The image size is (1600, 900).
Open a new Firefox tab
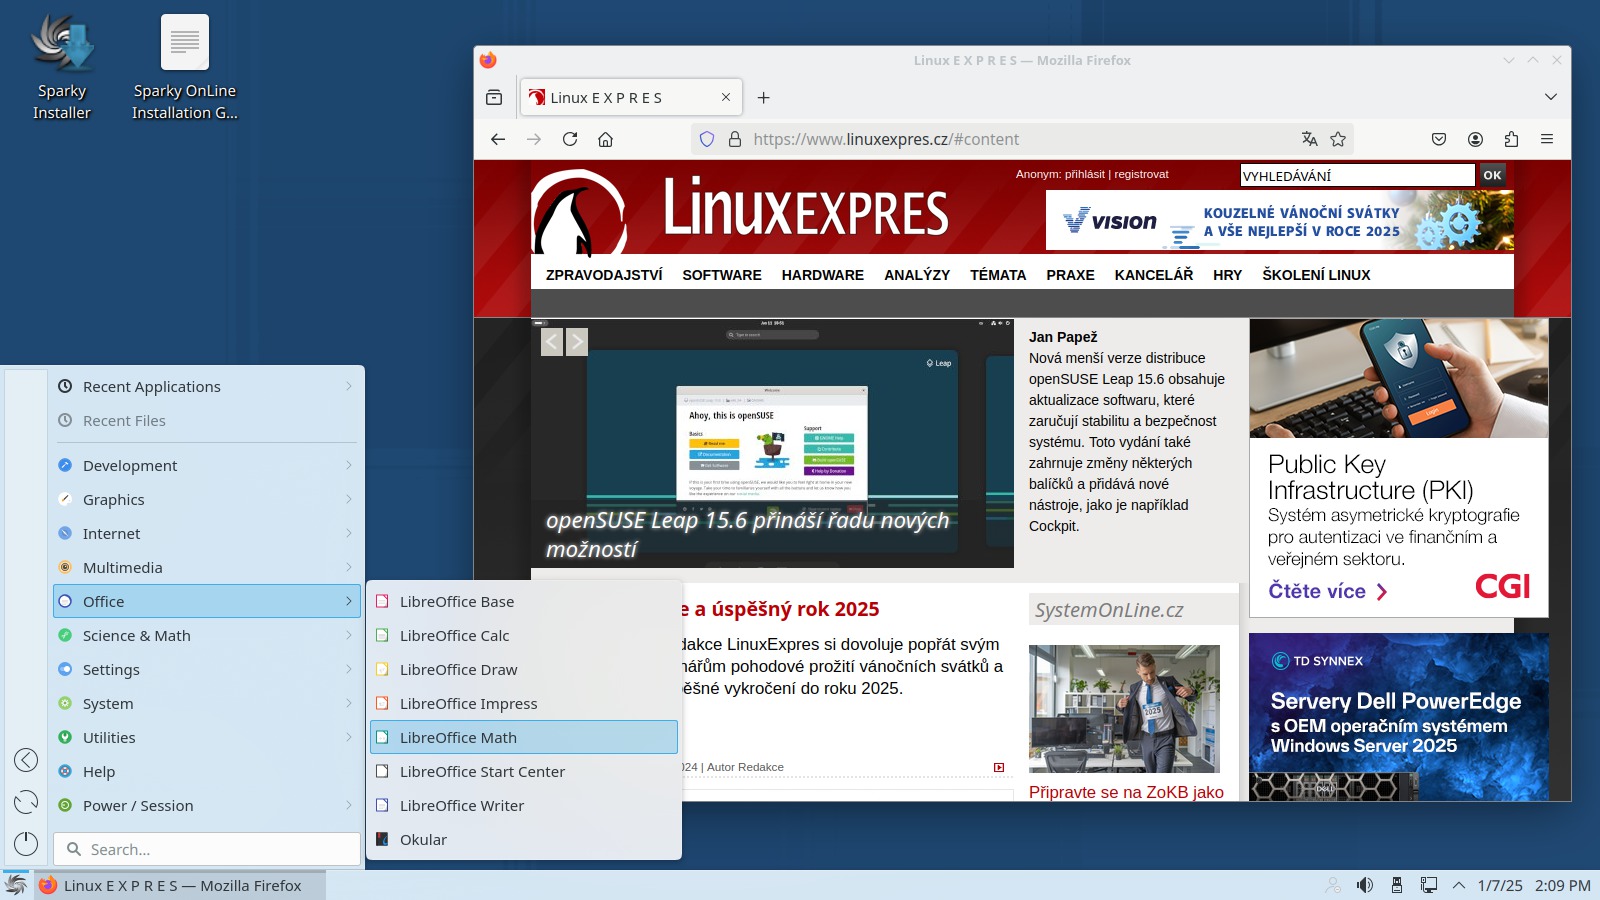pos(764,98)
